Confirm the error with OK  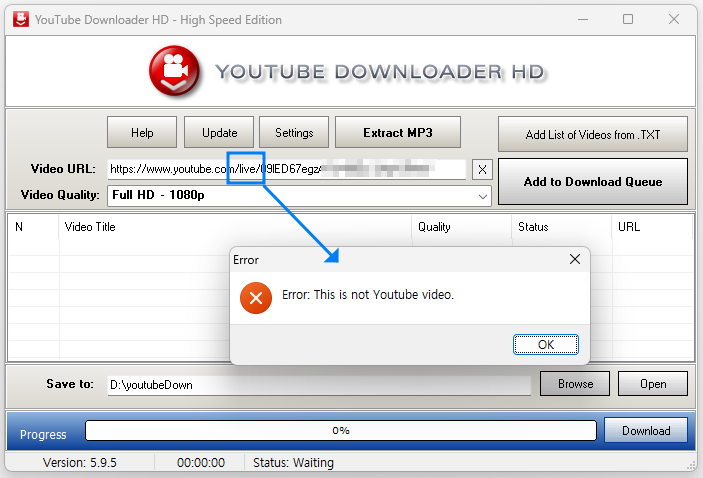[546, 344]
